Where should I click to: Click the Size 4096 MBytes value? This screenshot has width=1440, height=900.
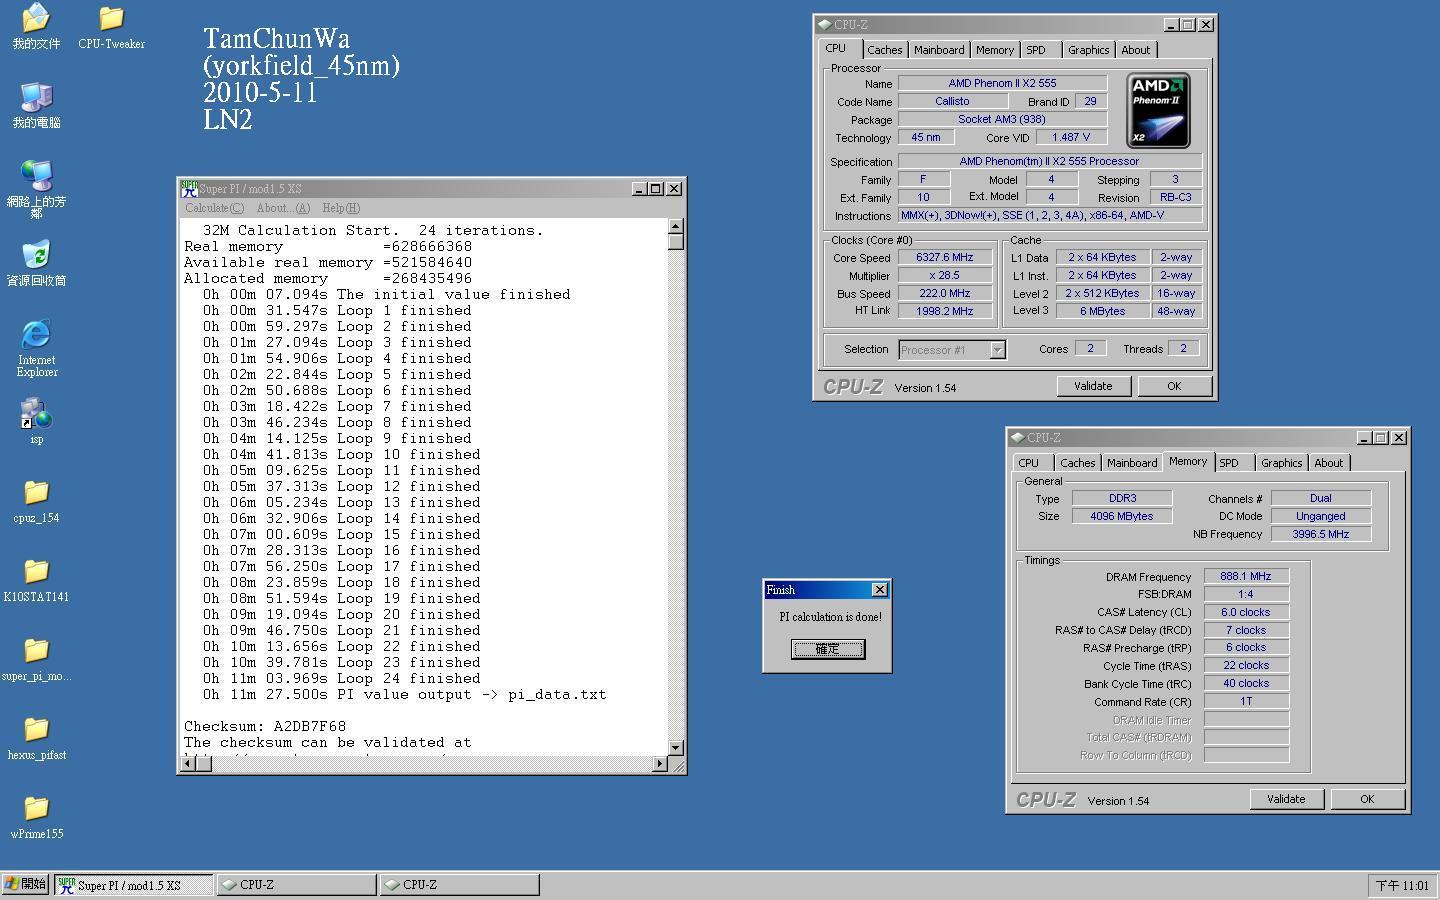pyautogui.click(x=1122, y=516)
